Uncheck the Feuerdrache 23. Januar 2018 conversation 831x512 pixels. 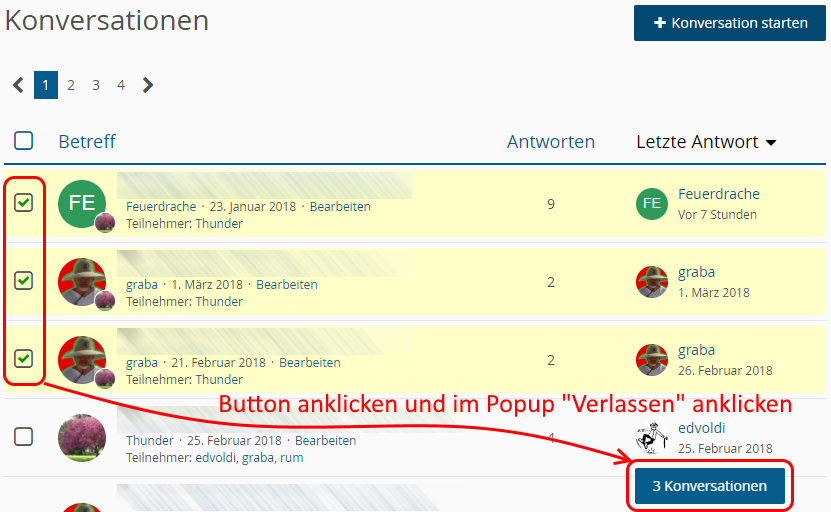[23, 202]
